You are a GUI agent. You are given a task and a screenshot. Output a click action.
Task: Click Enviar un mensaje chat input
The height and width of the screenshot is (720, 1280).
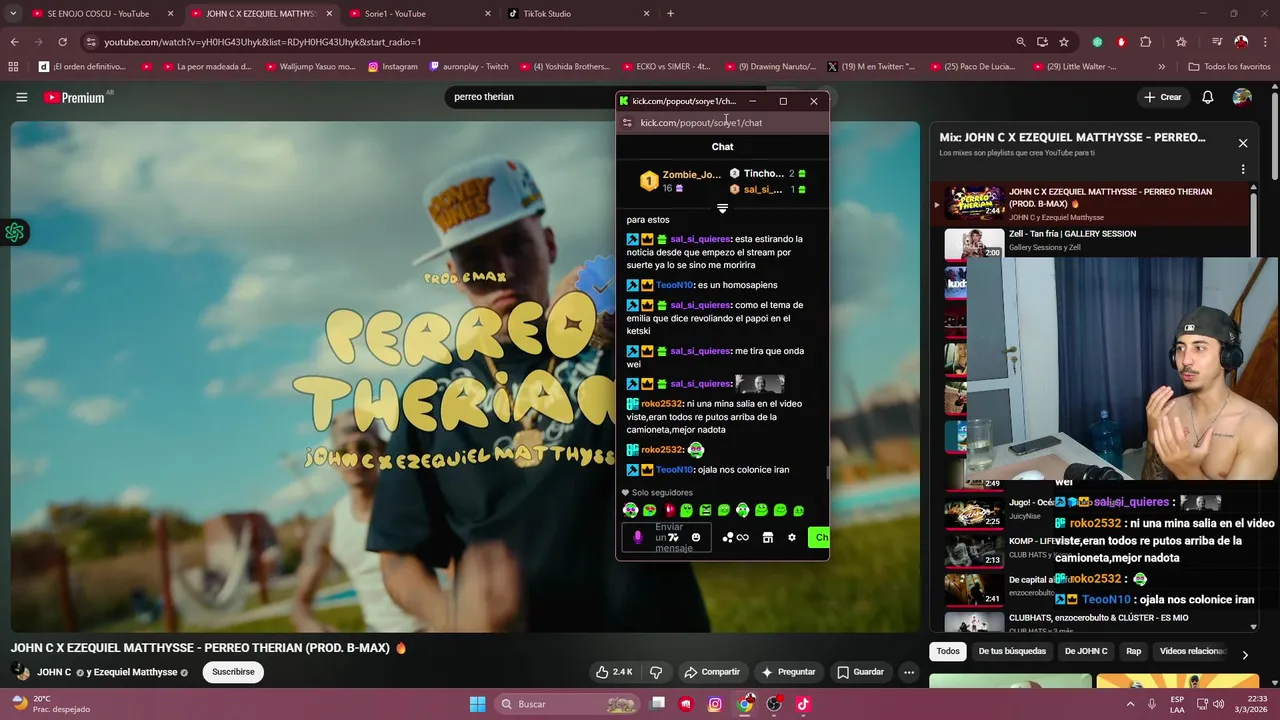[667, 537]
